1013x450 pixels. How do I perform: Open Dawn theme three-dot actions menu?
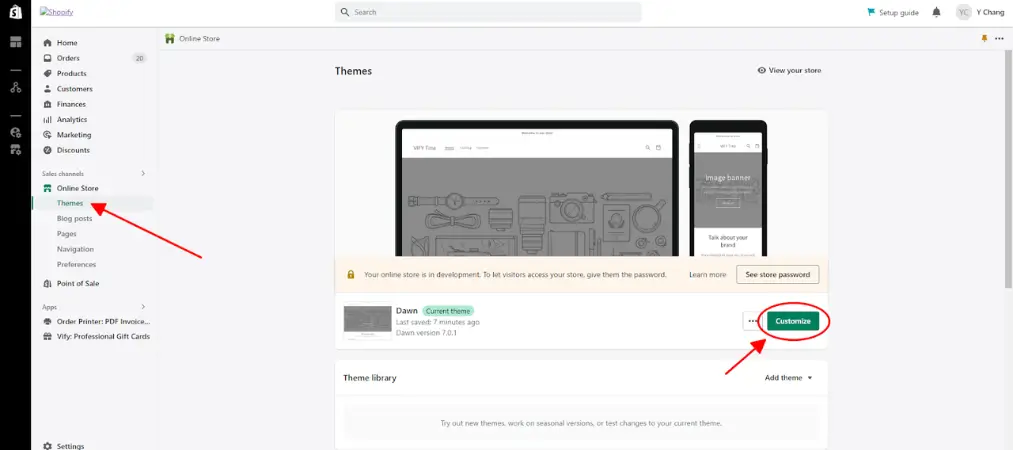coord(753,321)
